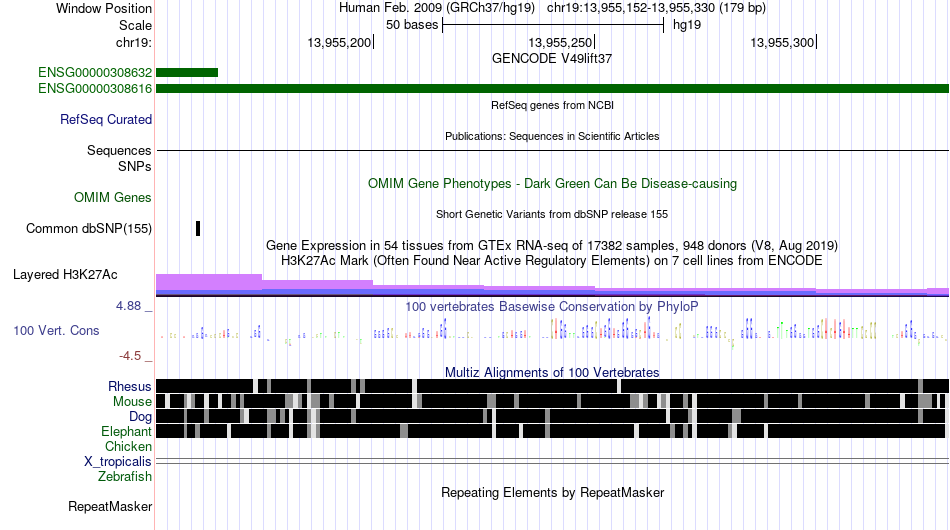
Task: Click the Rhesus alignment label
Action: click(130, 386)
